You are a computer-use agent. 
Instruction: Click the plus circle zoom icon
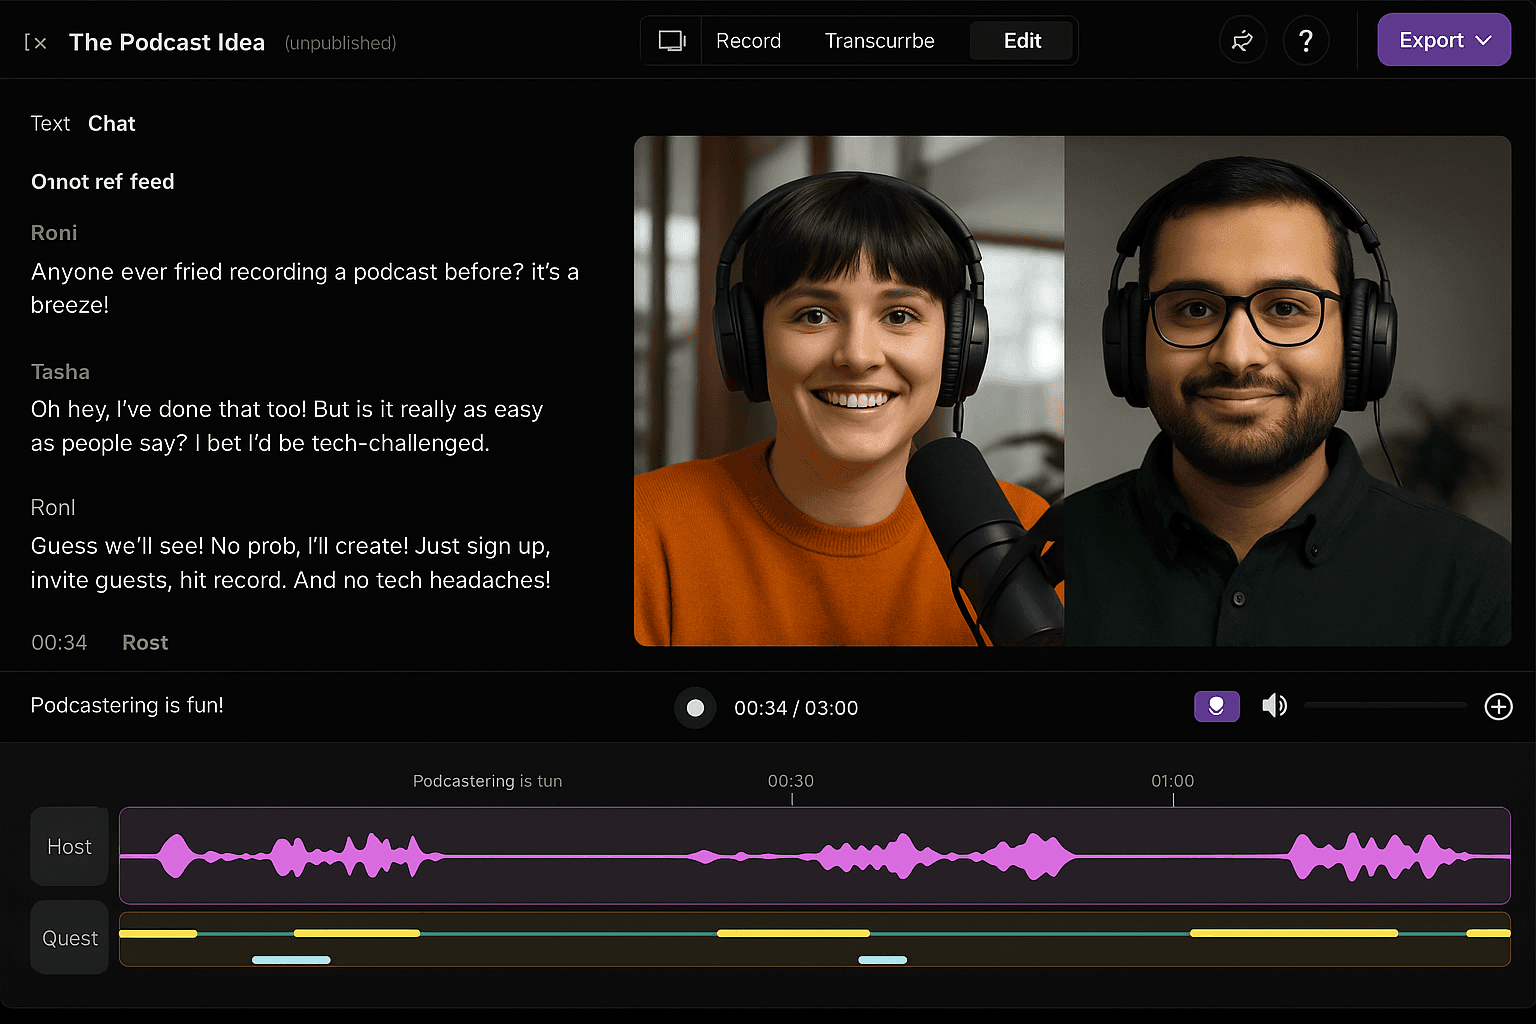pos(1498,707)
